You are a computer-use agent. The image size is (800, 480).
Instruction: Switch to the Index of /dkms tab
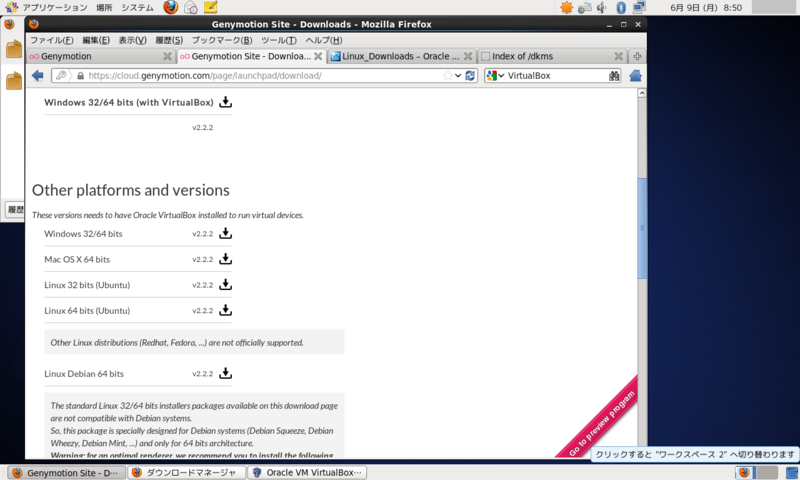551,56
